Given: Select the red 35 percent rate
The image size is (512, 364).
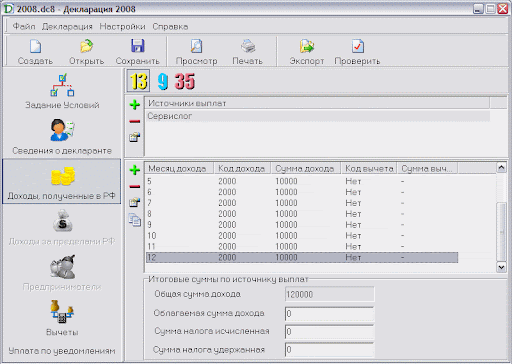Looking at the screenshot, I should pyautogui.click(x=185, y=81).
